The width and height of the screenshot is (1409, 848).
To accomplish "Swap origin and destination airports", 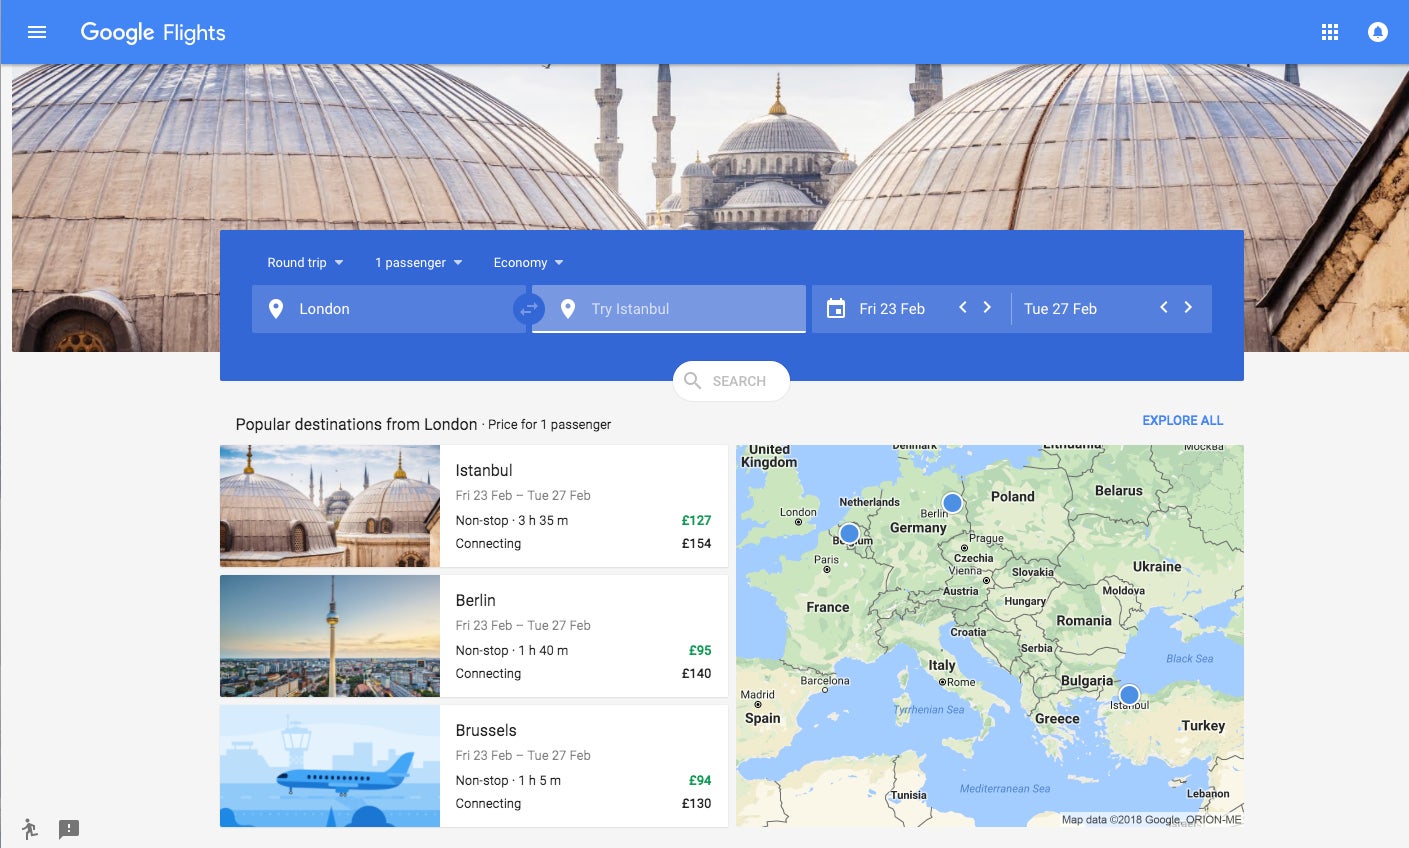I will 529,309.
